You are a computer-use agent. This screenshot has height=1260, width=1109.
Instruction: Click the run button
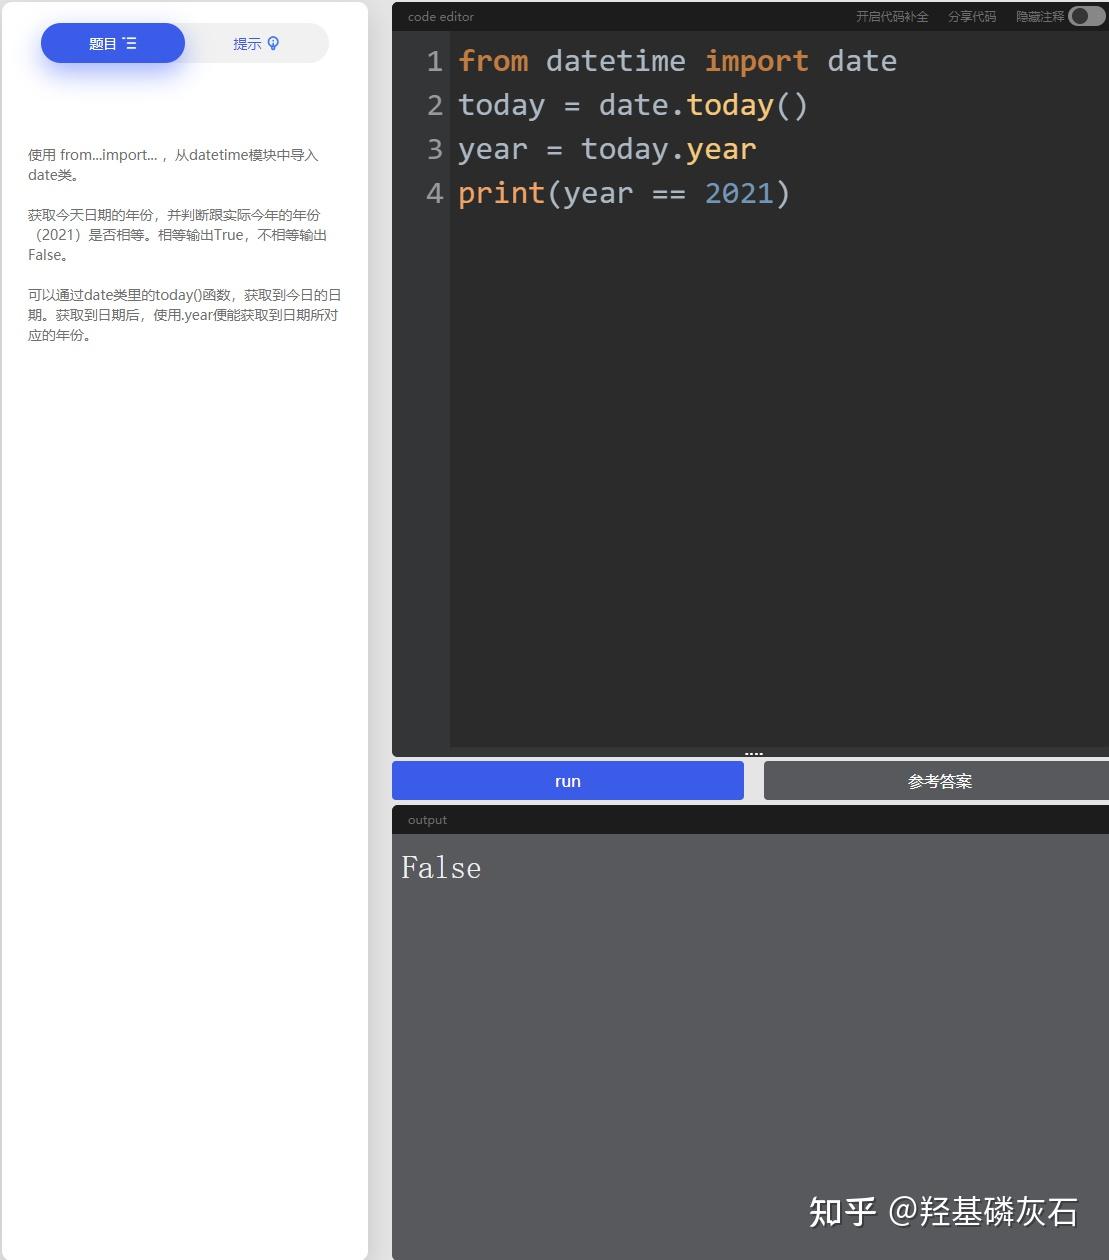pyautogui.click(x=567, y=780)
